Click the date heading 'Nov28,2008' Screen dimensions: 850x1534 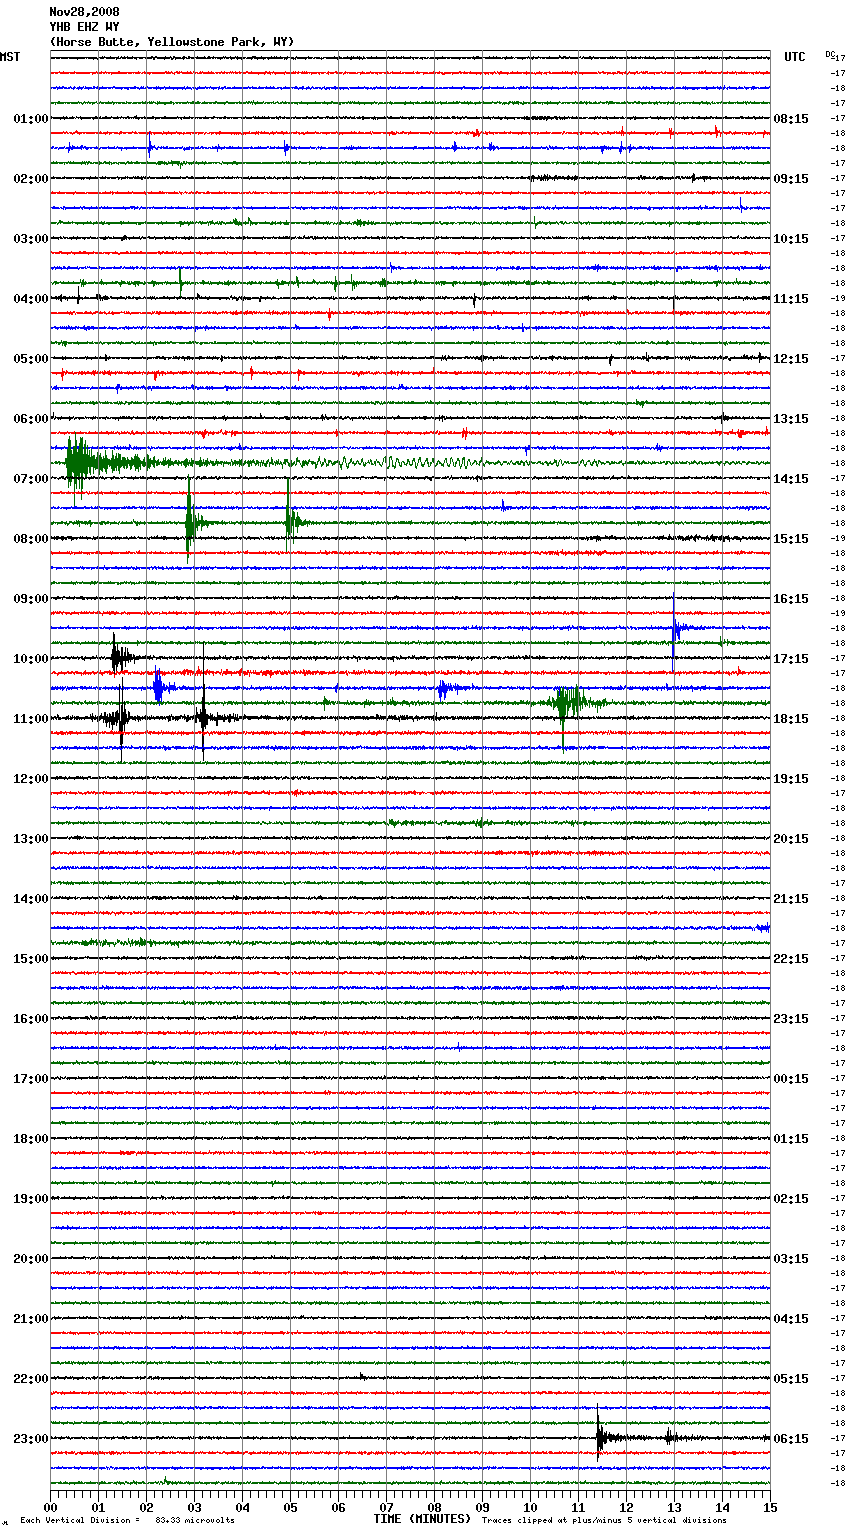[x=84, y=12]
